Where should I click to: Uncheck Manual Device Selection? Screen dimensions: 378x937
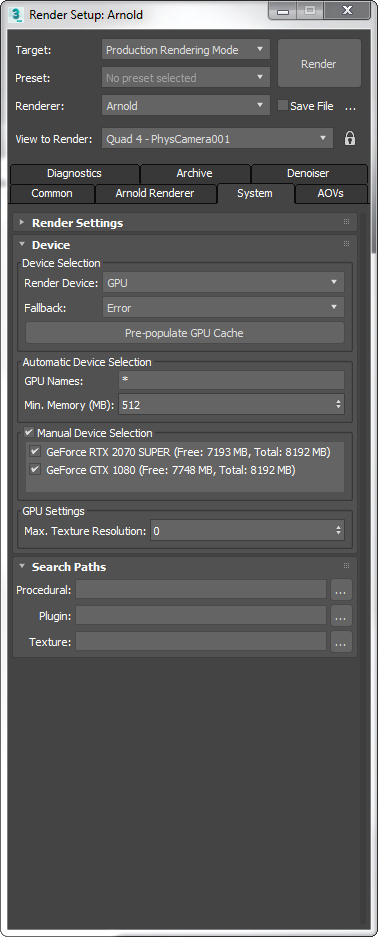click(29, 432)
